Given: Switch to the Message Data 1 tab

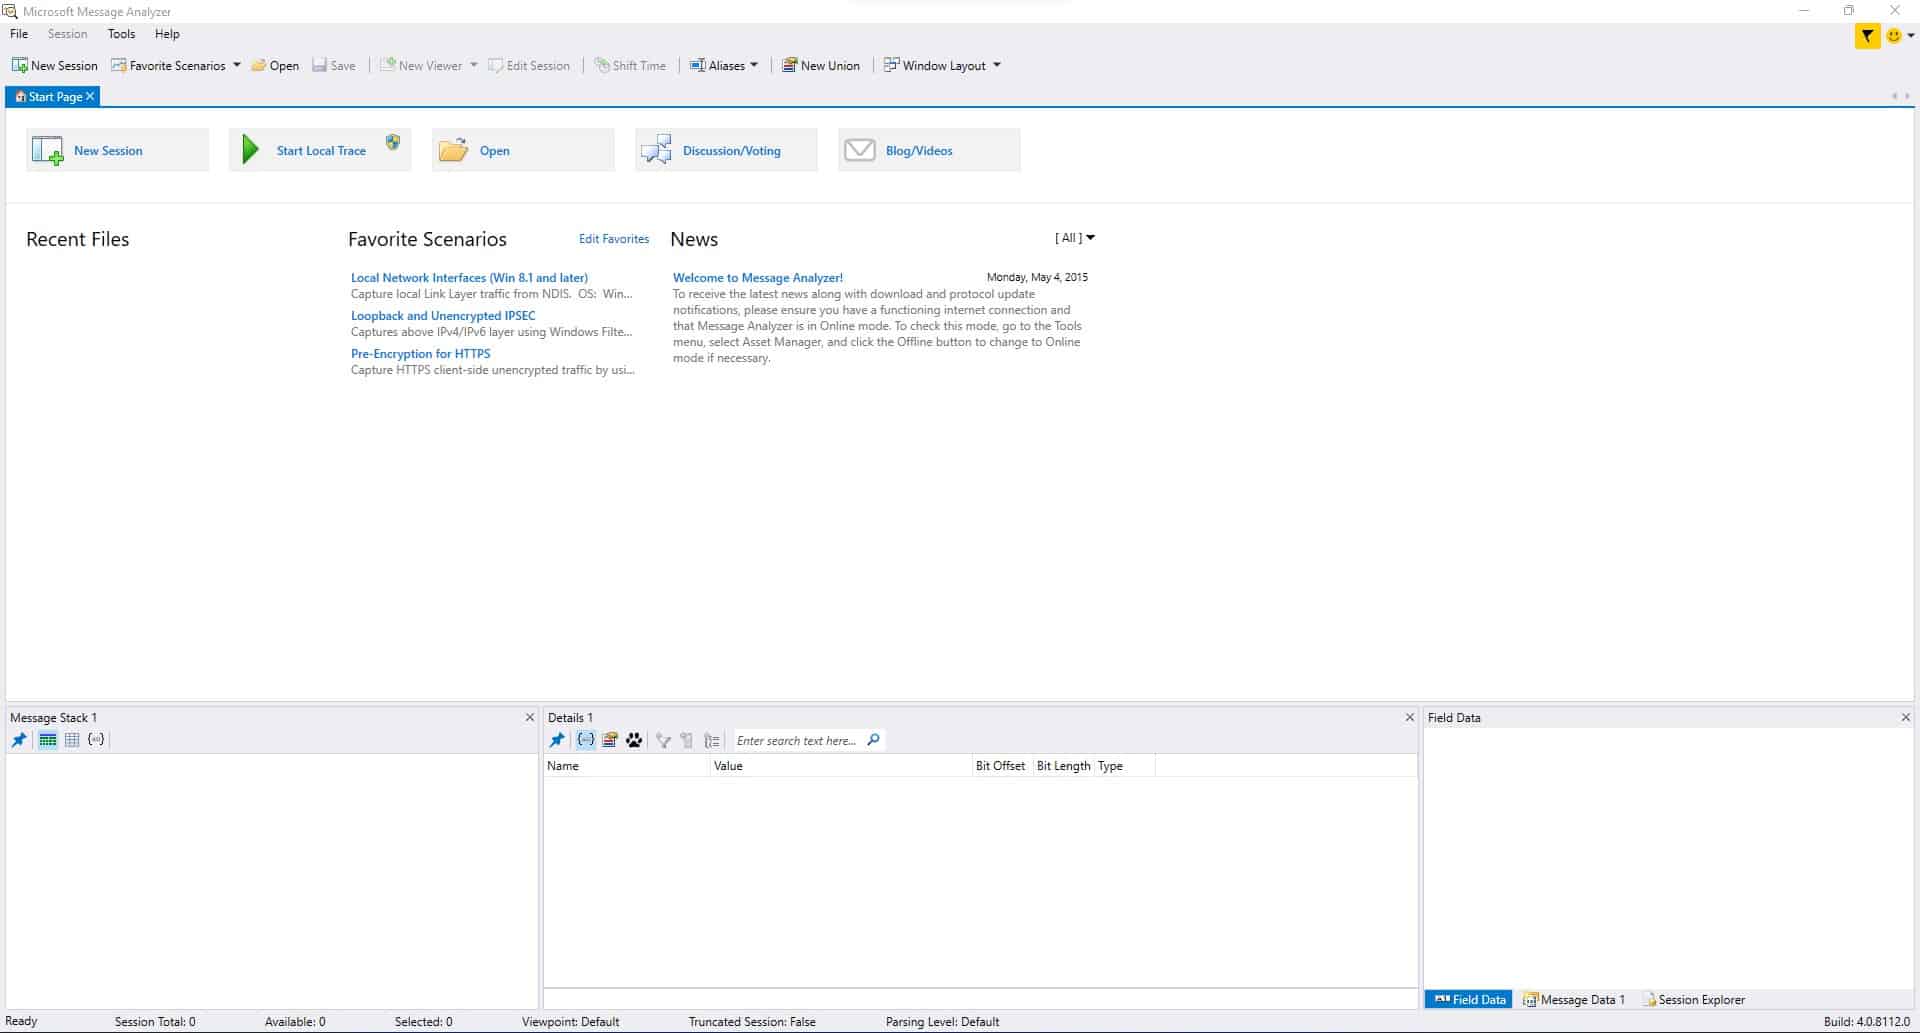Looking at the screenshot, I should 1574,999.
